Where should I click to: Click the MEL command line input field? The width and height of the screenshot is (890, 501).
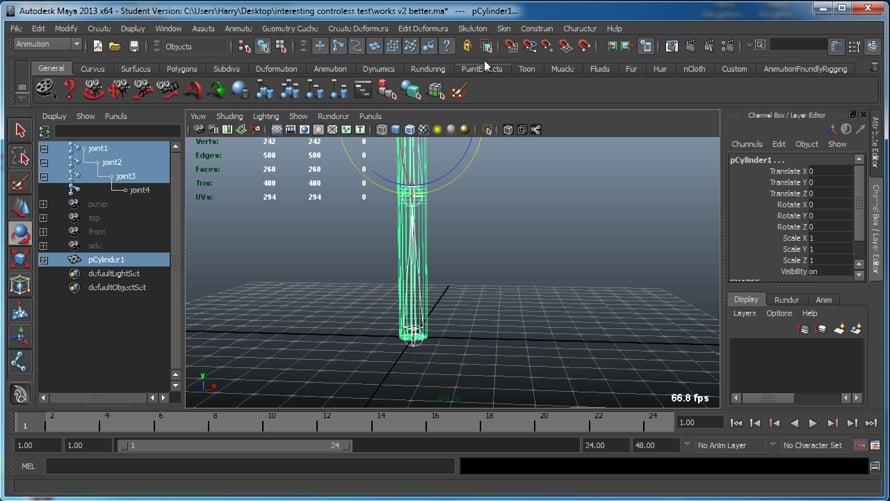tap(250, 466)
